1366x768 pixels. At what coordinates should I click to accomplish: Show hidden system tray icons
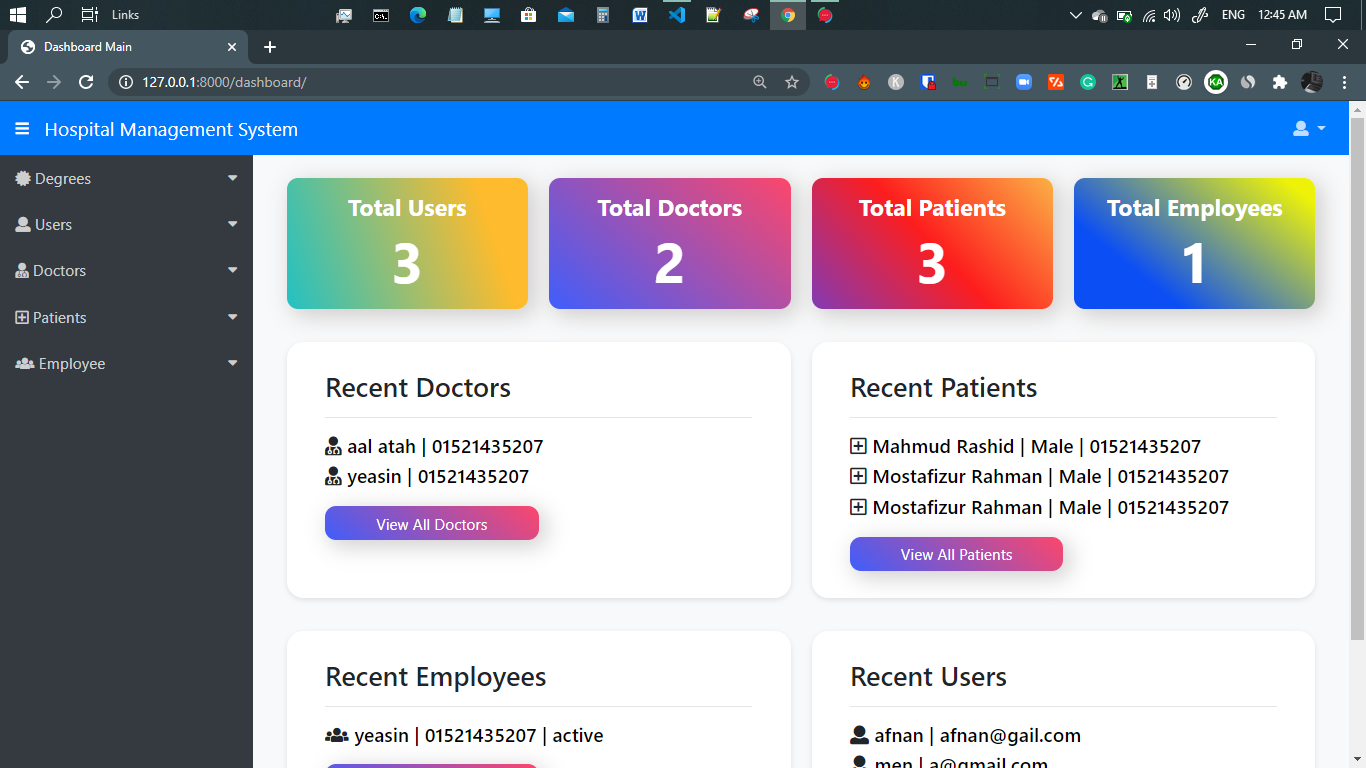click(1076, 15)
